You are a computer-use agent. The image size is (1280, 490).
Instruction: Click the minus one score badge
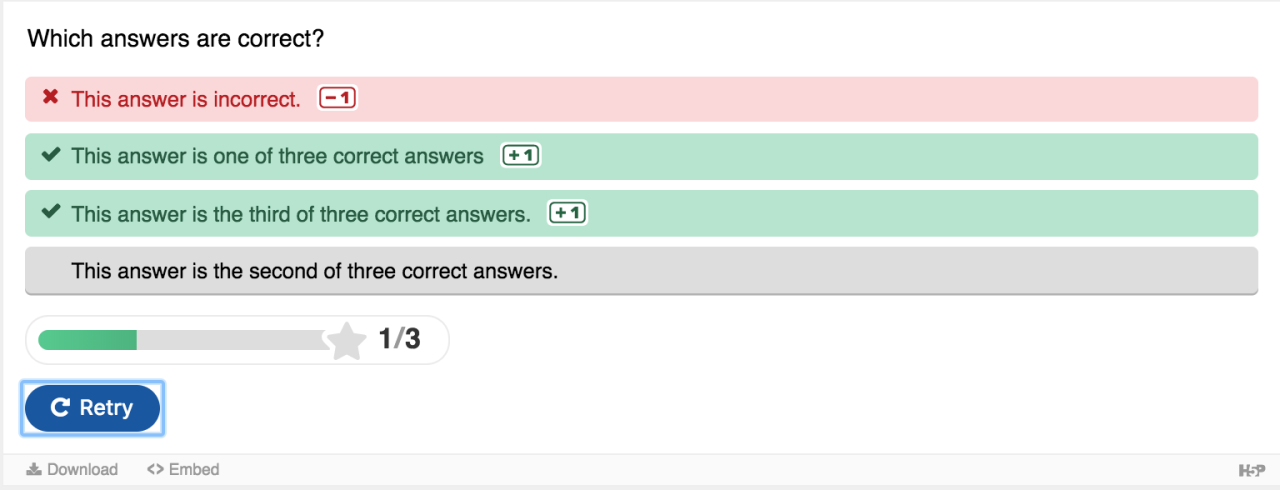[x=338, y=99]
